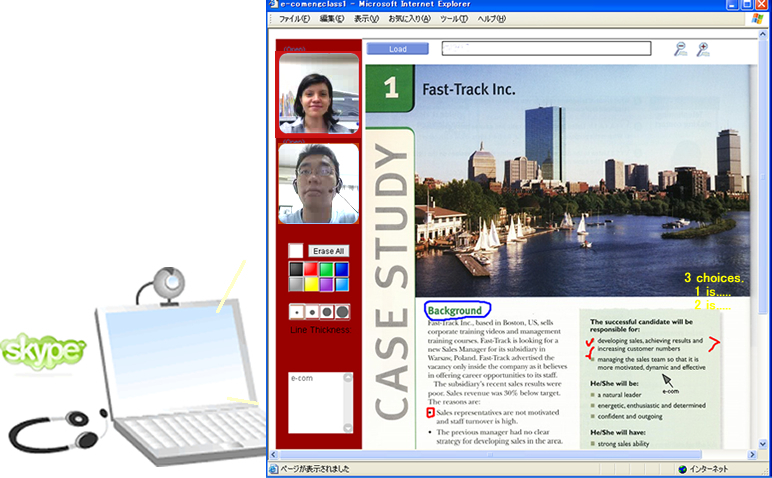The image size is (772, 478).
Task: Pick the black color swatch
Action: coord(296,269)
